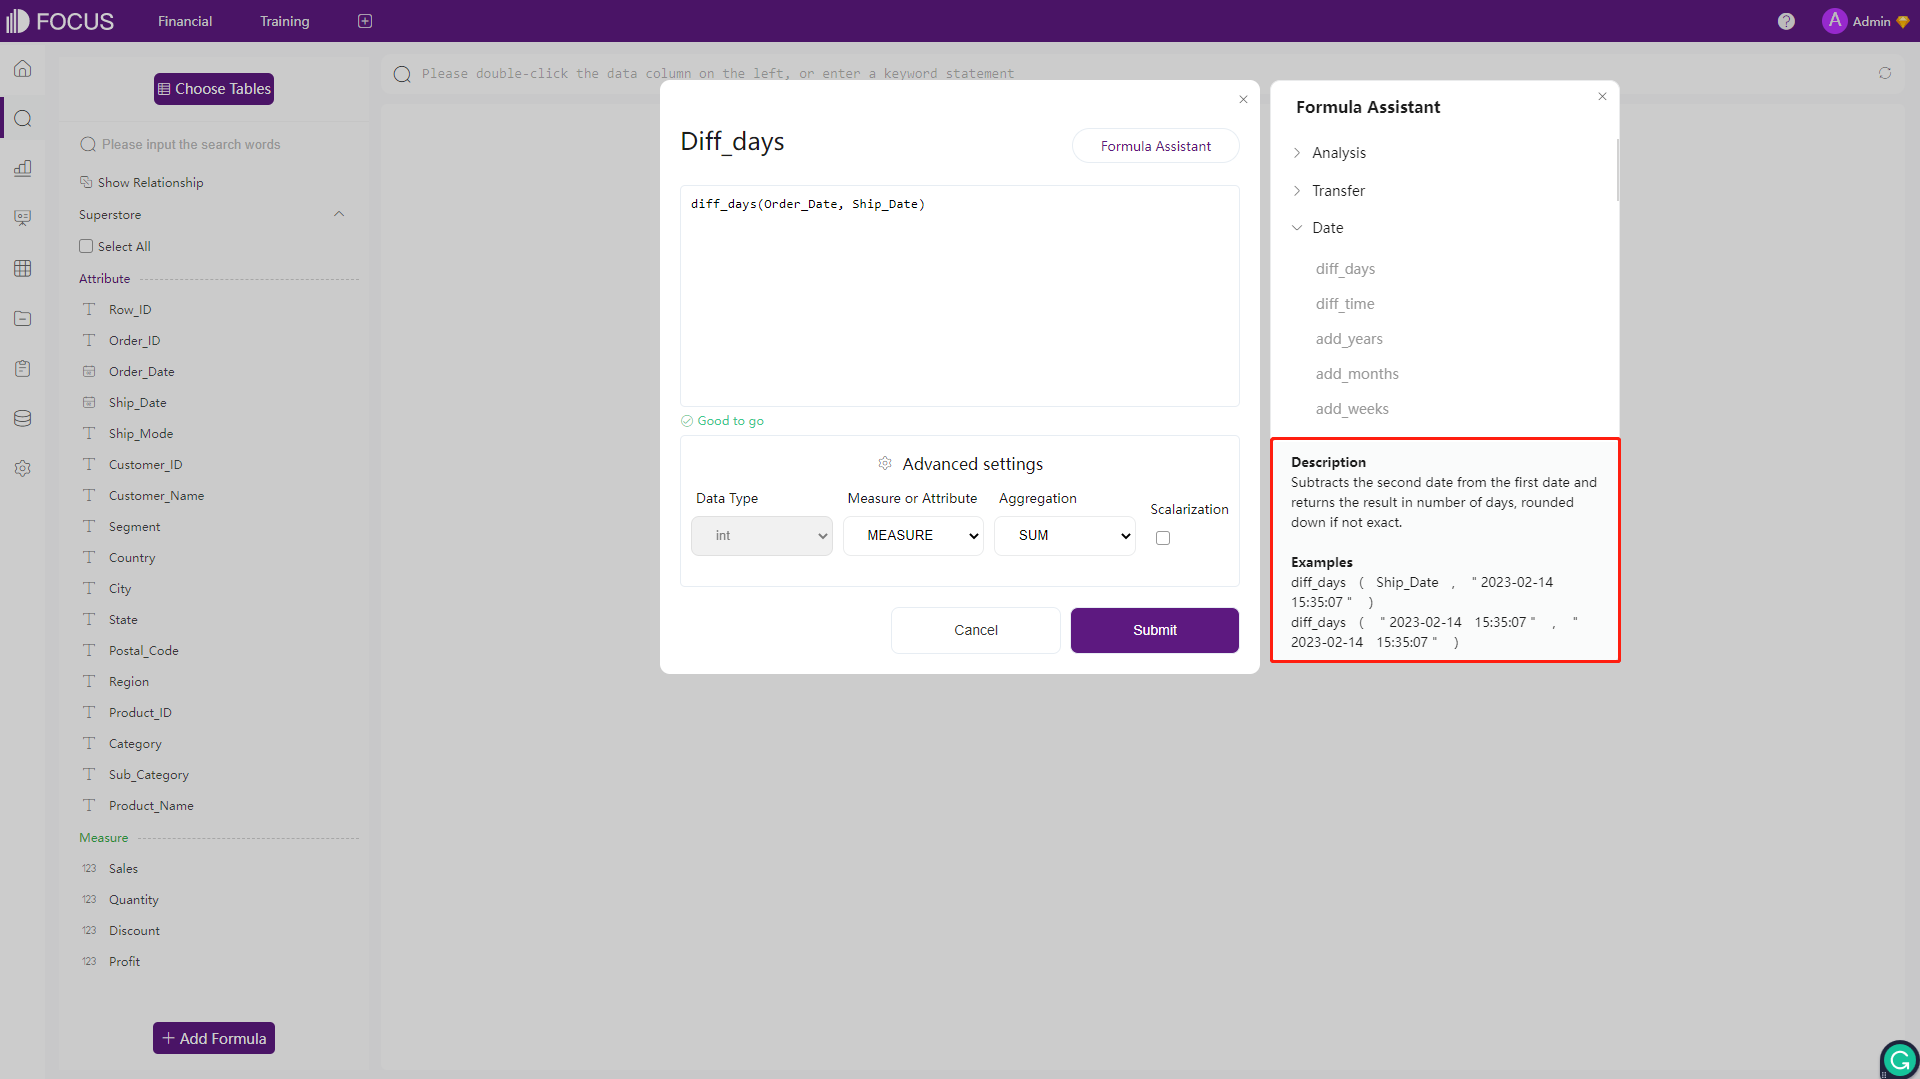Screen dimensions: 1920x1079
Task: Select add_years in Formula Assistant
Action: 1349,339
